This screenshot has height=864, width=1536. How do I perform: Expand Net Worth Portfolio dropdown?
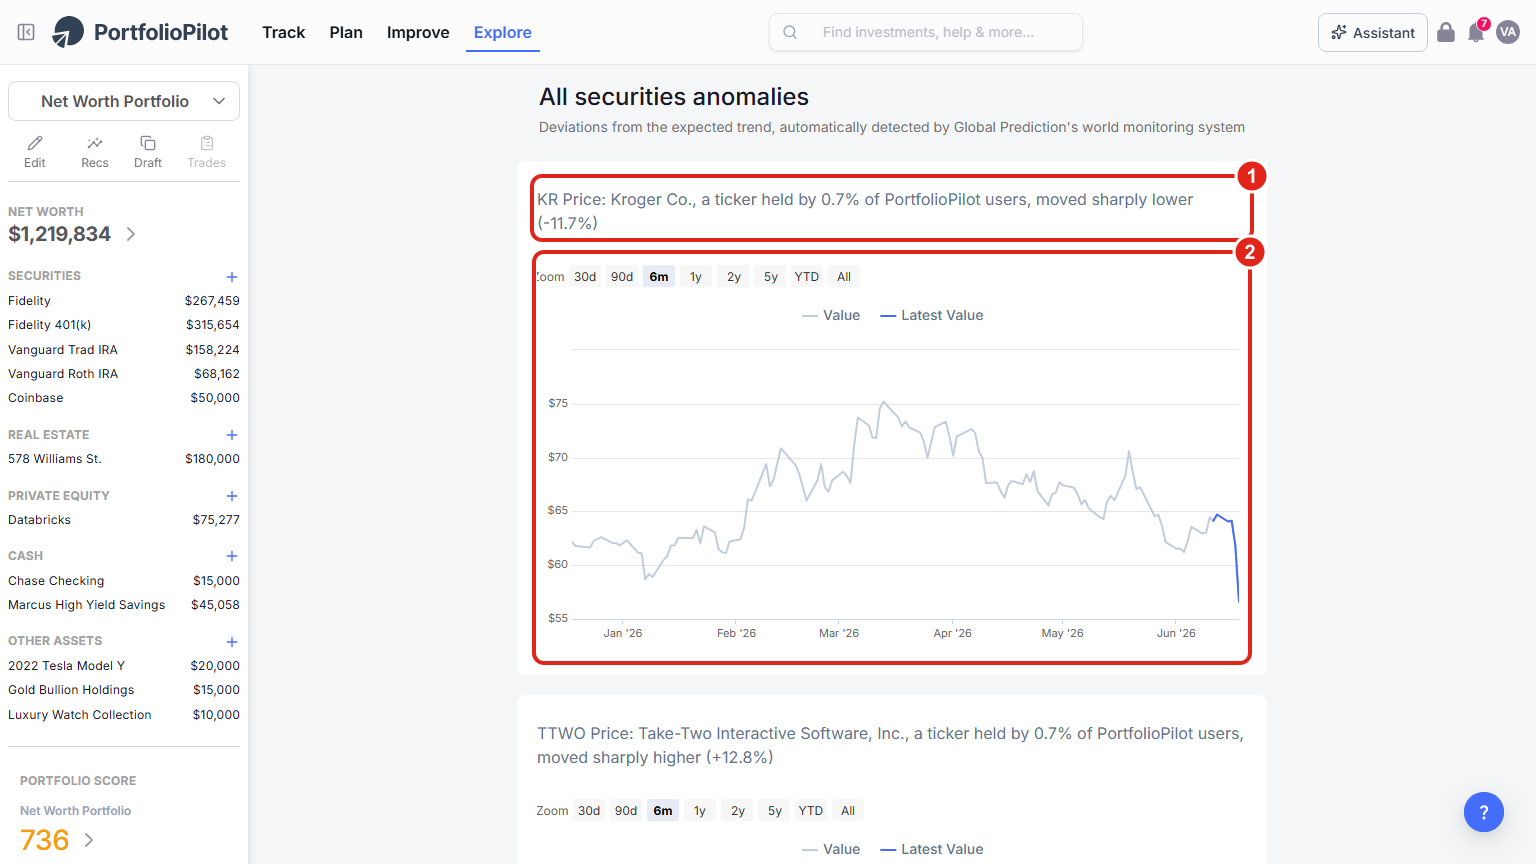[124, 101]
